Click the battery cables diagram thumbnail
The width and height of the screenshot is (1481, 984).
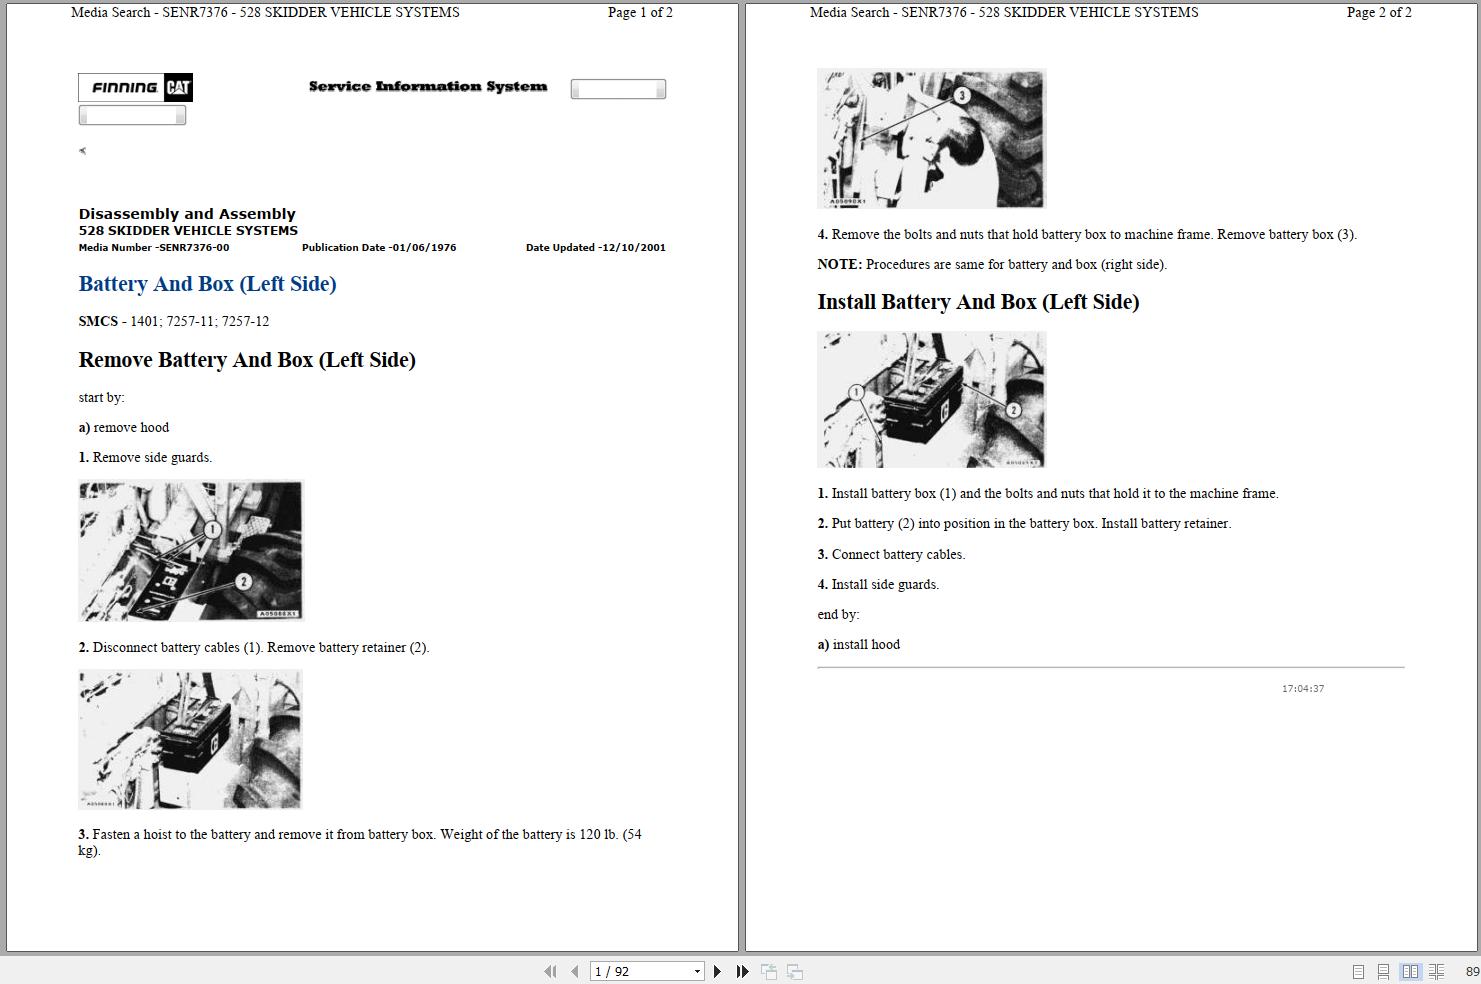pyautogui.click(x=189, y=550)
